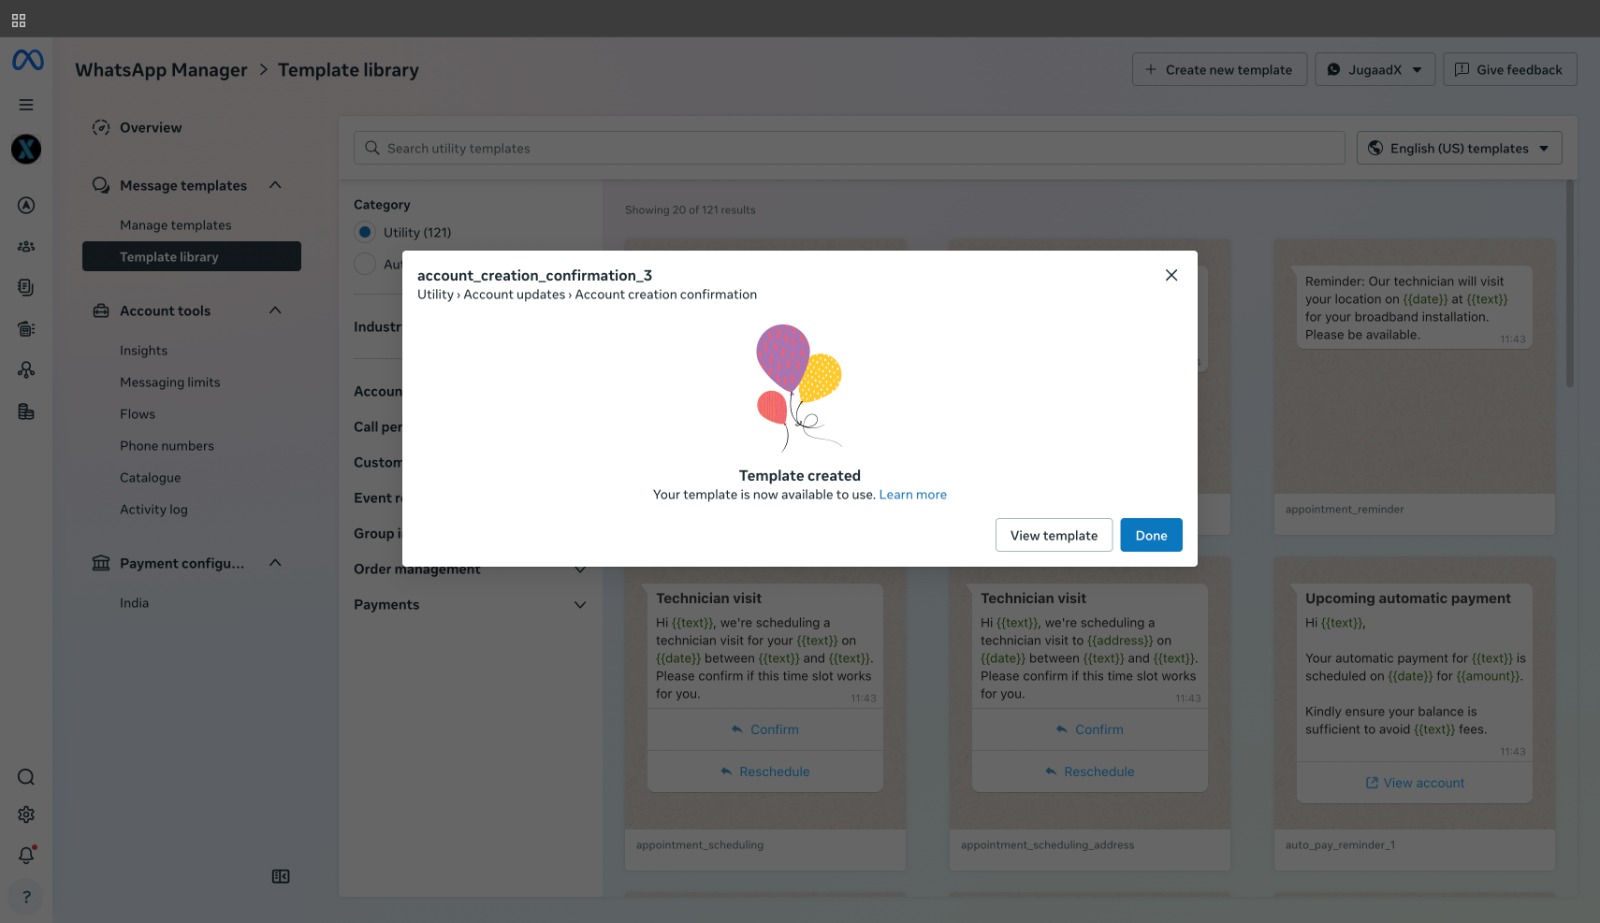
Task: Open the settings gear icon
Action: [27, 815]
